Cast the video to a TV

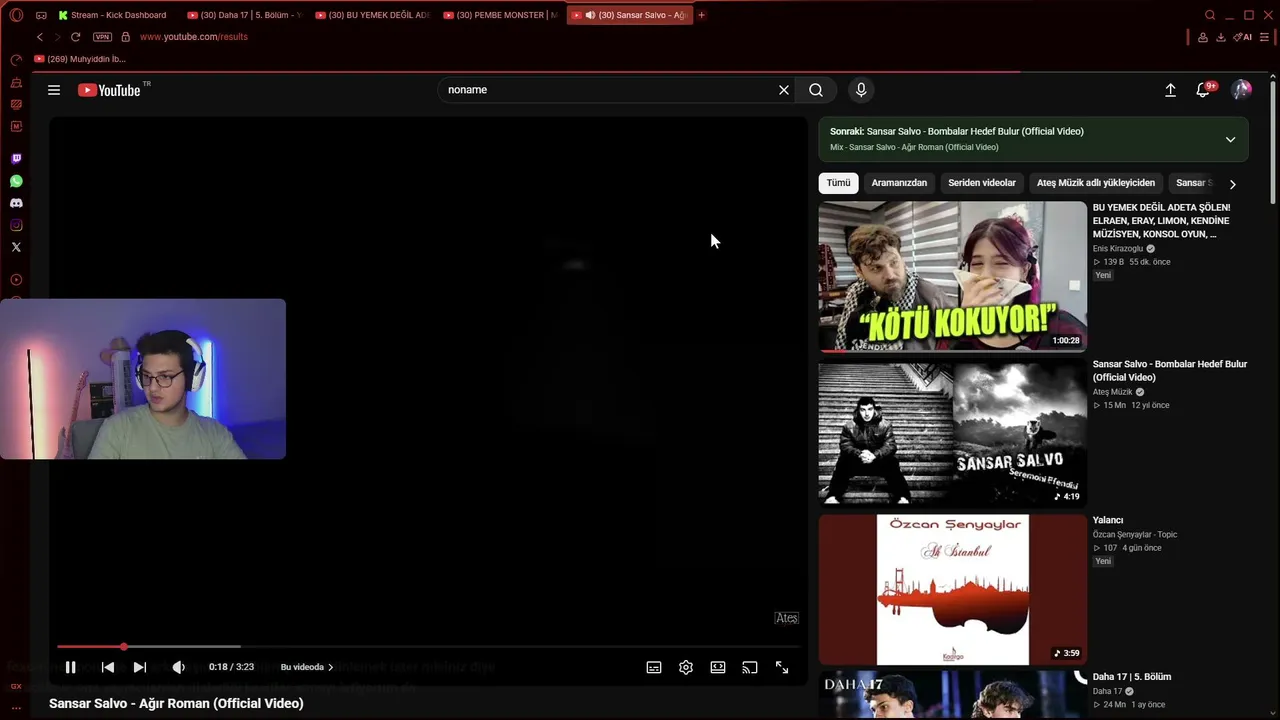(x=750, y=667)
